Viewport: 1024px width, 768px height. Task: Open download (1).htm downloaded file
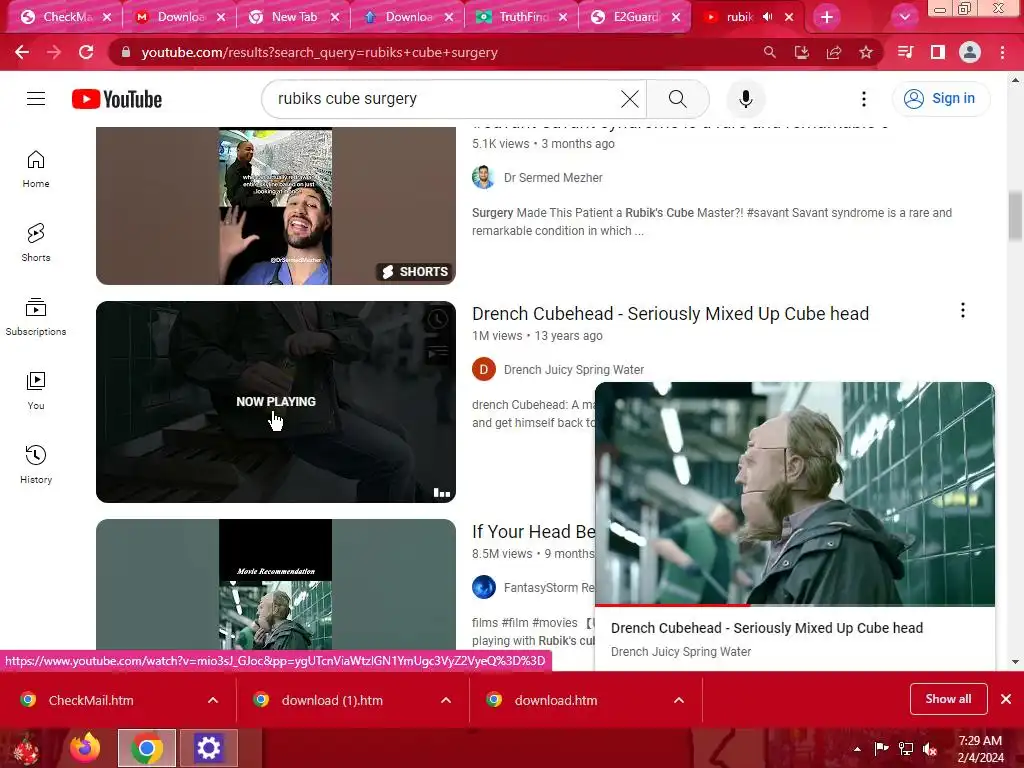pyautogui.click(x=332, y=700)
